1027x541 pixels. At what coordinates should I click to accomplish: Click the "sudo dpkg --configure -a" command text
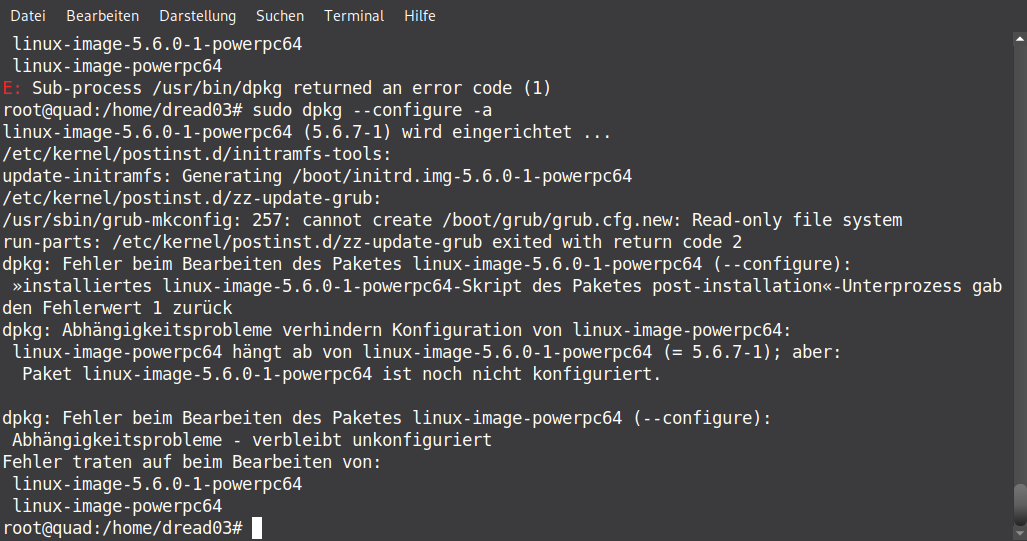point(374,110)
